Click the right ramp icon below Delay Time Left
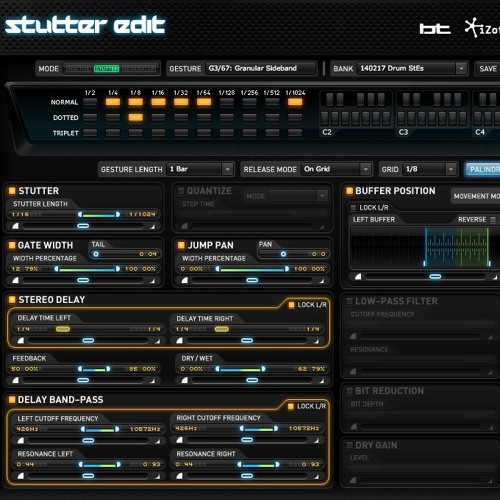500x500 pixels. click(158, 341)
